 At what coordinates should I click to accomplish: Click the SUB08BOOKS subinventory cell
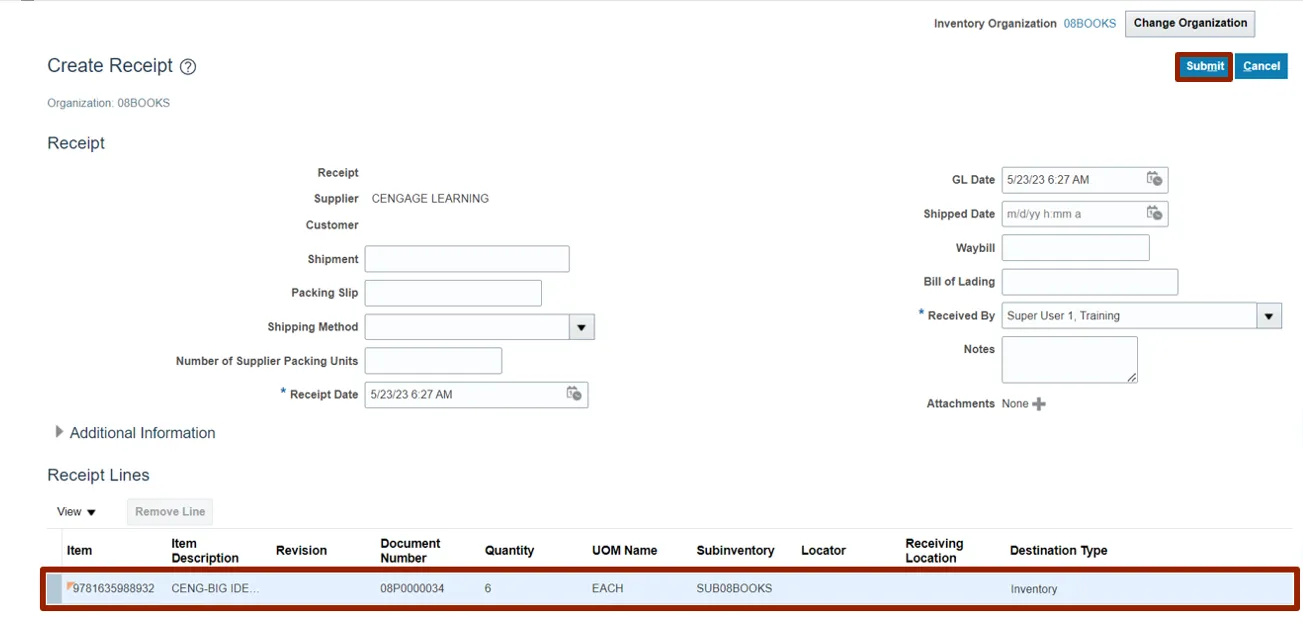(734, 589)
